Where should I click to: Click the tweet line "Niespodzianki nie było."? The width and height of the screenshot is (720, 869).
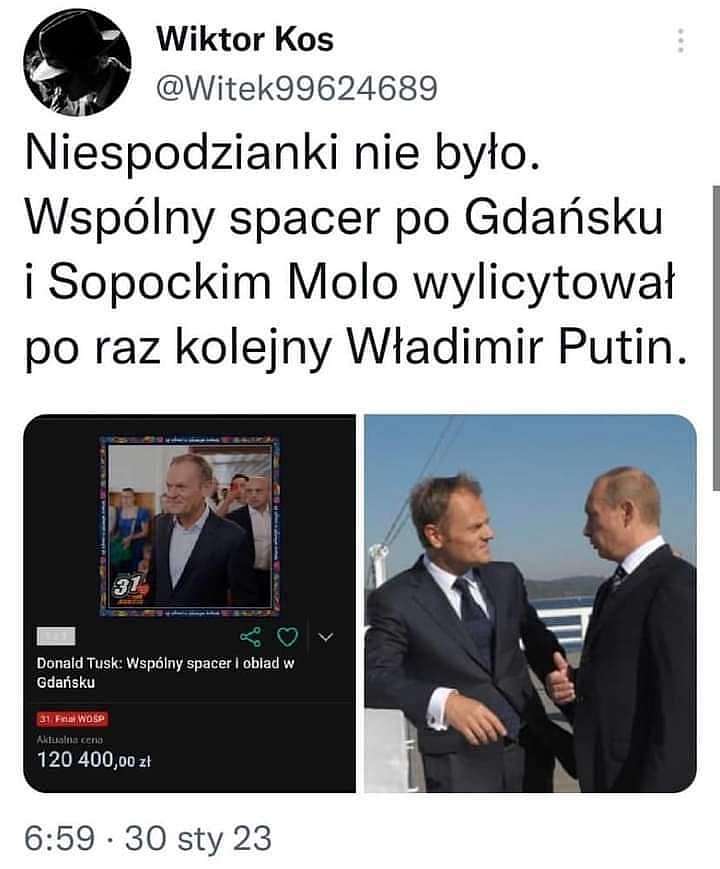pos(282,154)
